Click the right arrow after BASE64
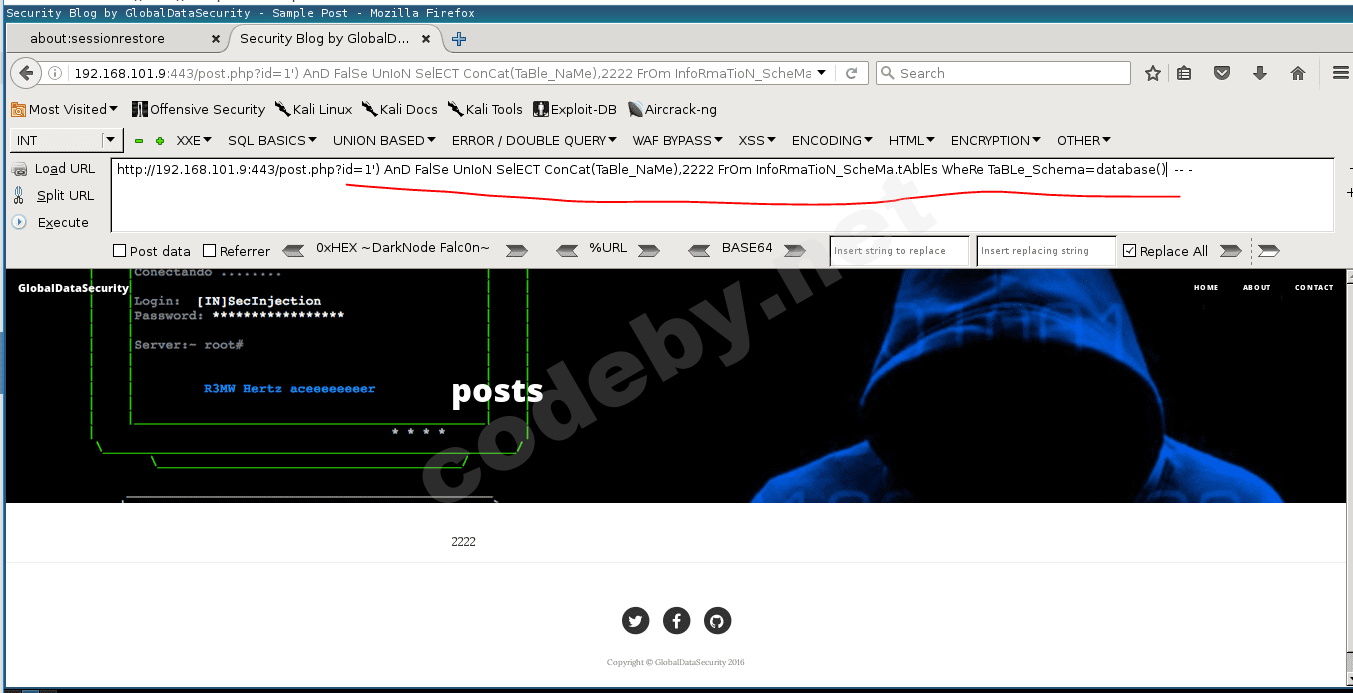The width and height of the screenshot is (1353, 693). pos(795,250)
